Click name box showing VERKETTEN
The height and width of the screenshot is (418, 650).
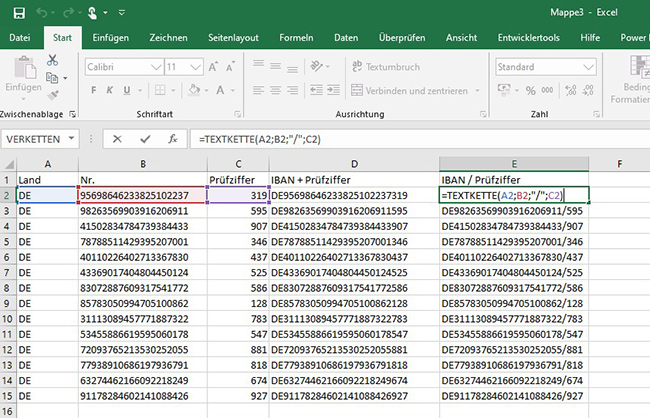[33, 139]
